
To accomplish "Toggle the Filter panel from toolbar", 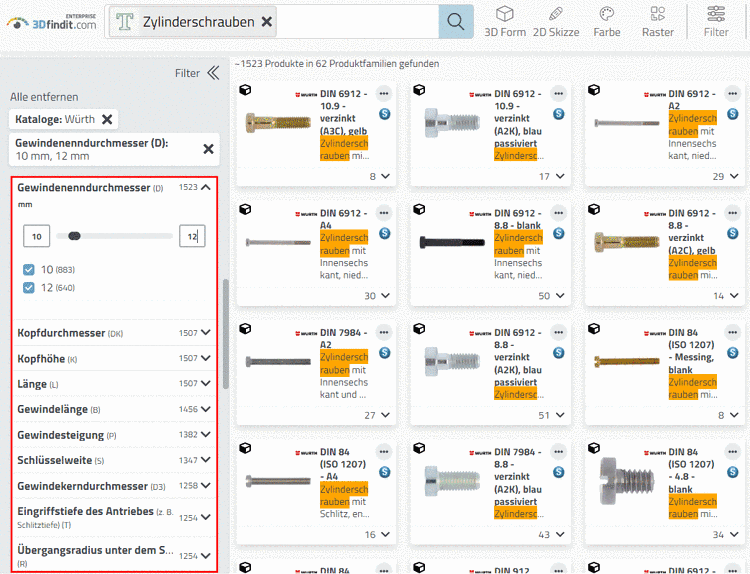I will pos(716,22).
